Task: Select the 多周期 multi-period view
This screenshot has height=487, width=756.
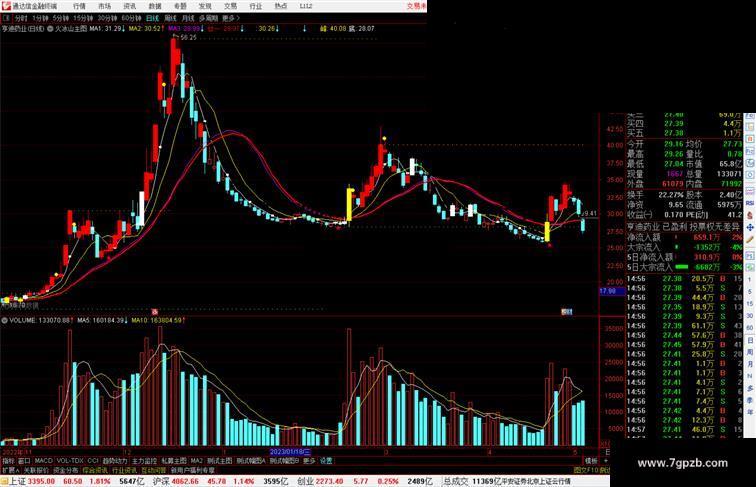Action: [208, 18]
